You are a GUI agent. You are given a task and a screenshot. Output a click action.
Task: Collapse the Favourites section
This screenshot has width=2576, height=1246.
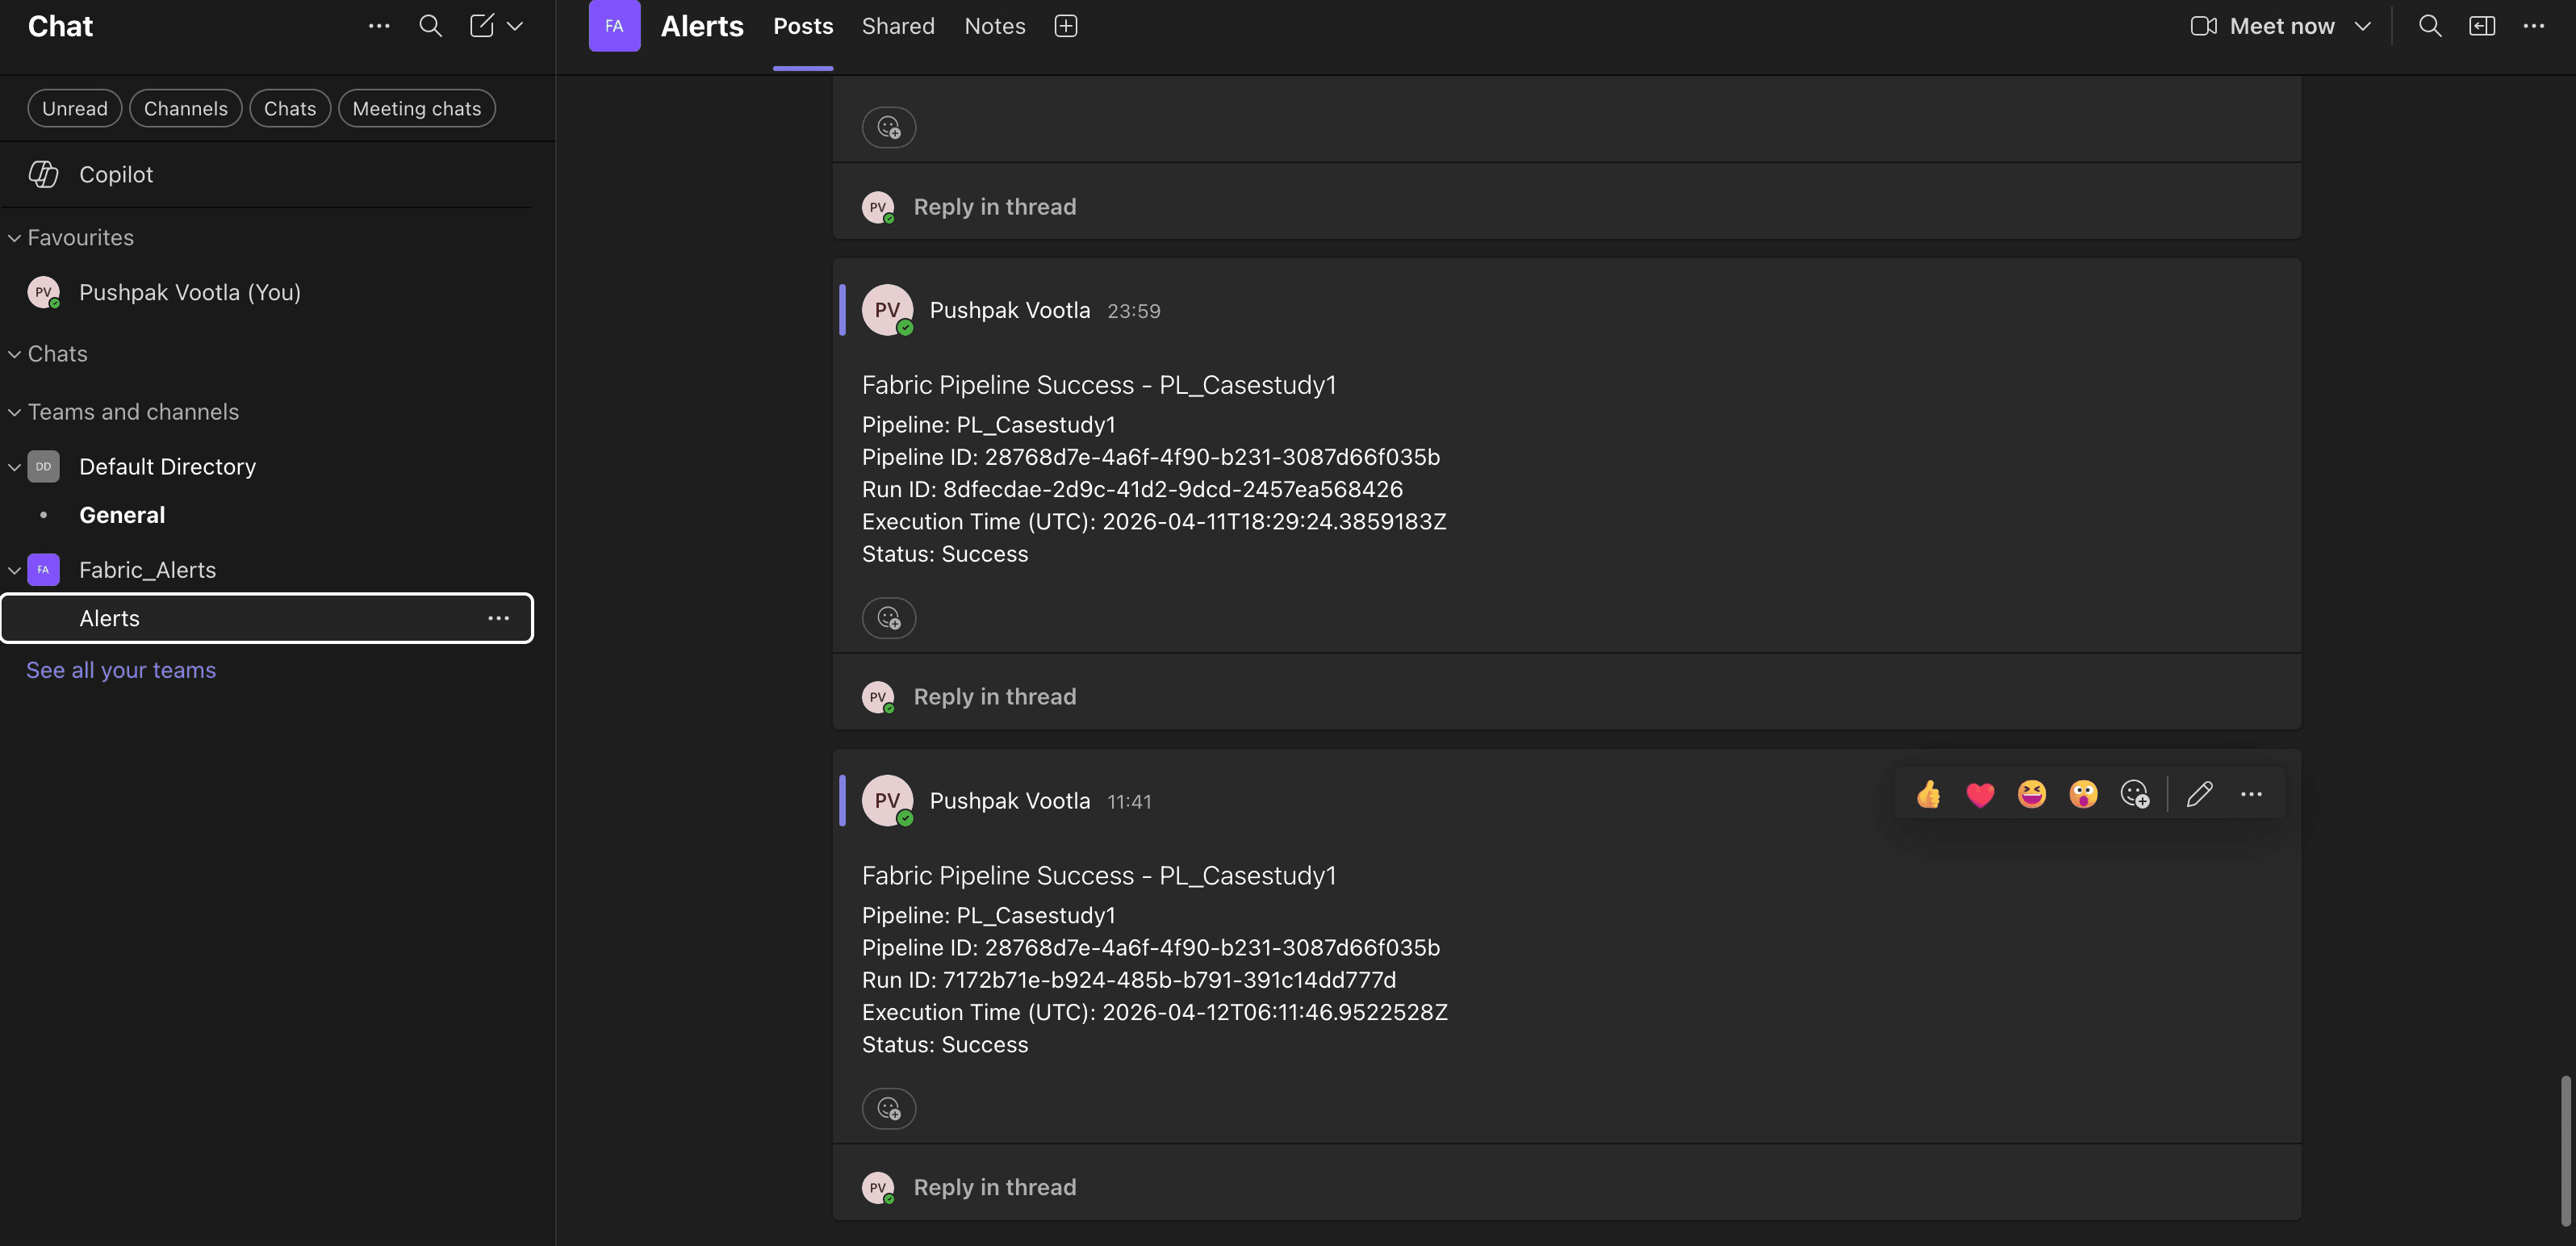click(x=14, y=238)
